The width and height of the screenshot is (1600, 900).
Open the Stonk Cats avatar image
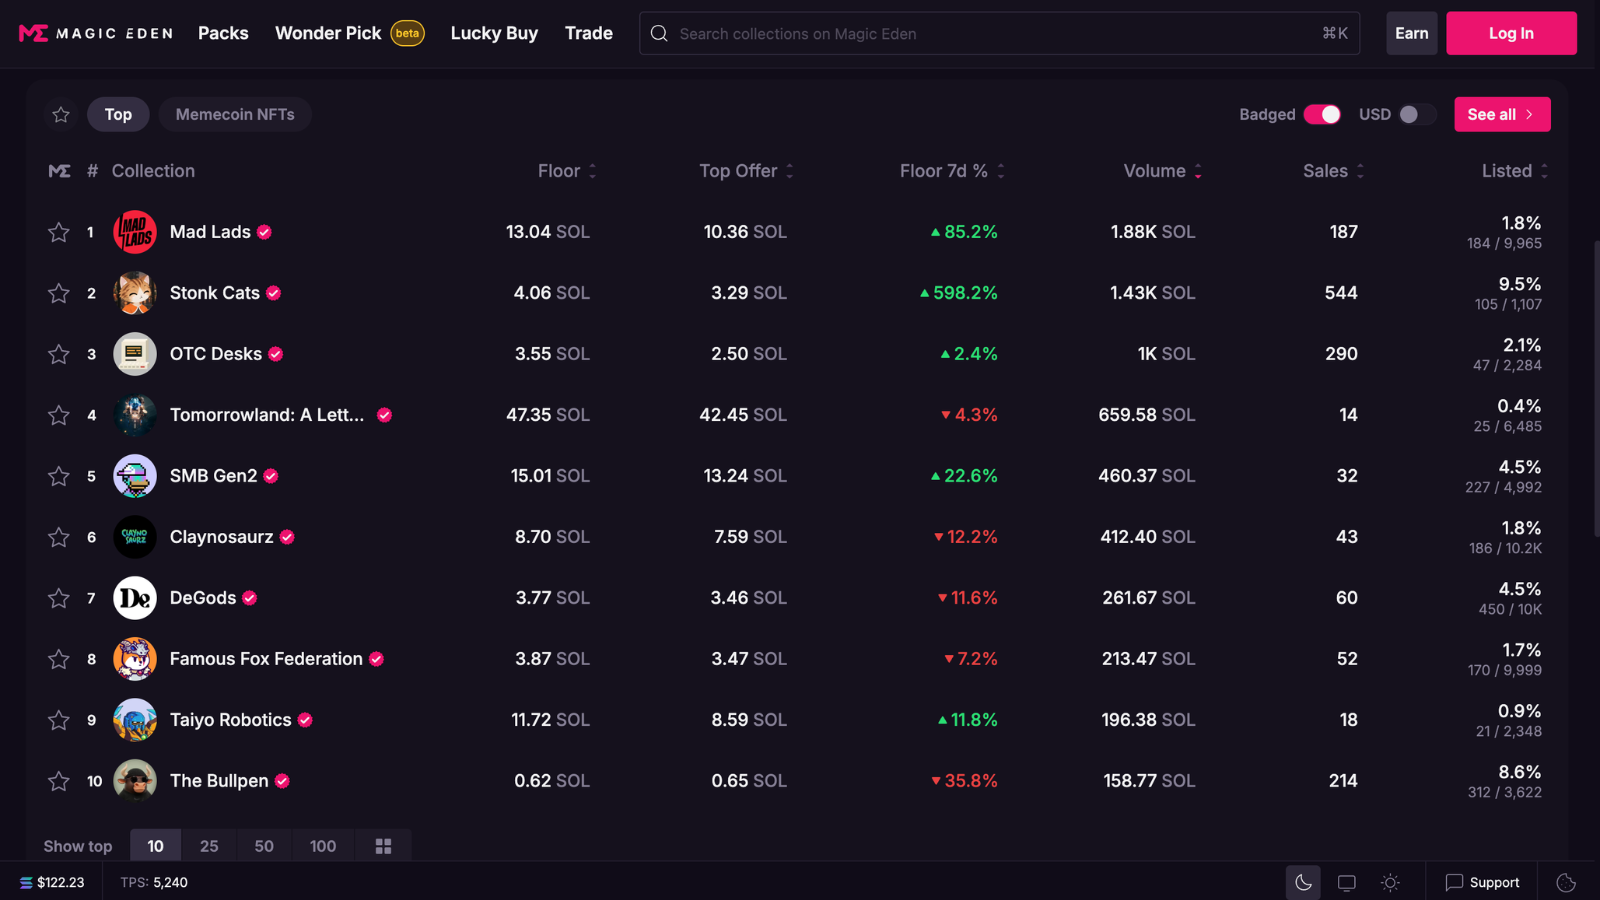pyautogui.click(x=135, y=293)
